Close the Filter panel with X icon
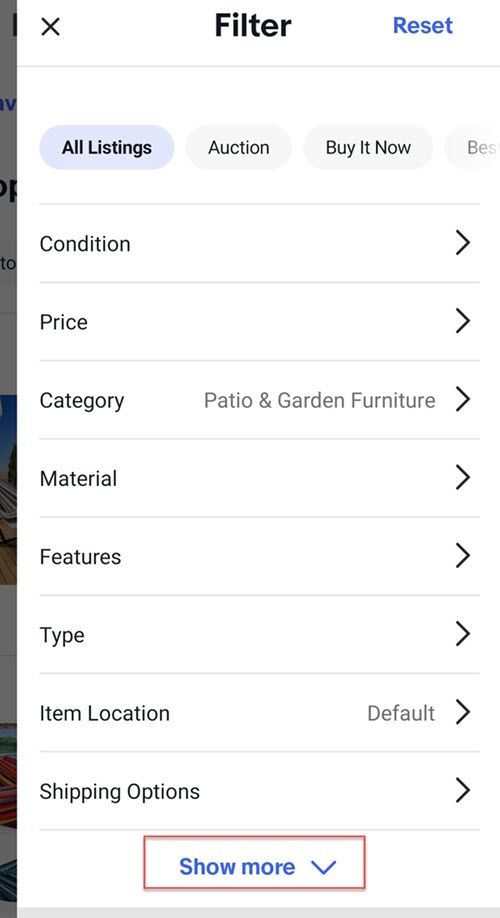The image size is (500, 918). click(x=50, y=26)
